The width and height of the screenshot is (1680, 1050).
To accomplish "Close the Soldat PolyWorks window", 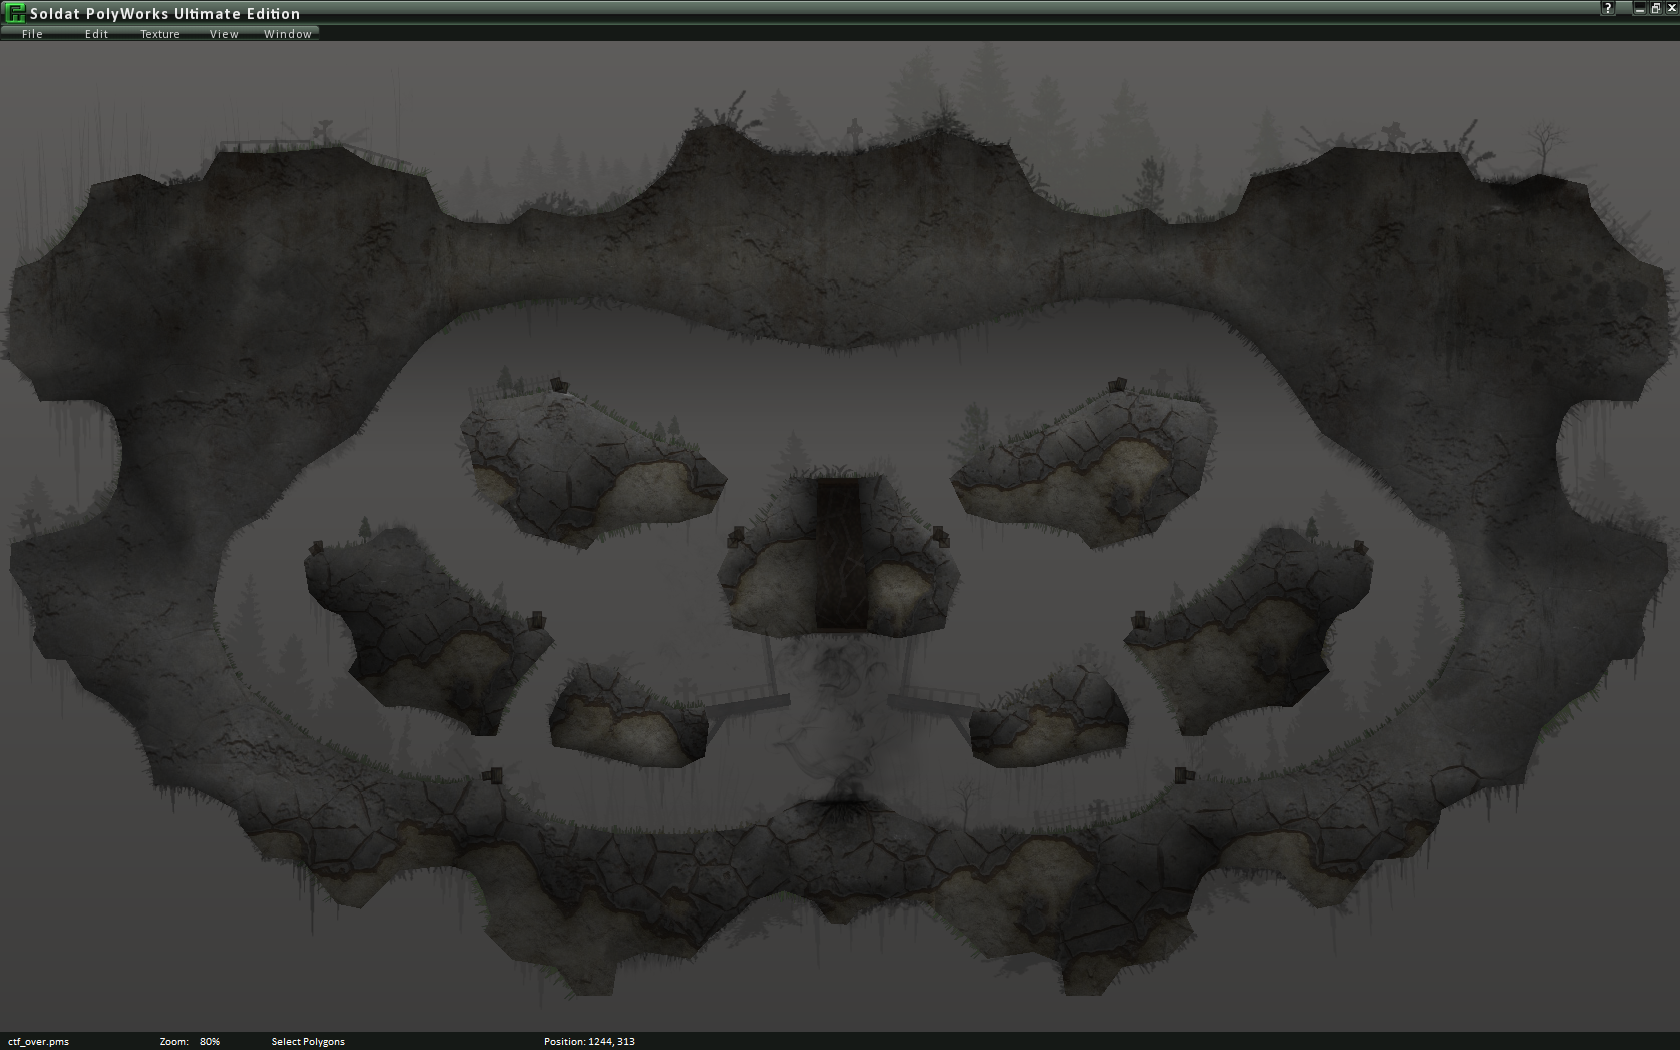I will pyautogui.click(x=1671, y=8).
